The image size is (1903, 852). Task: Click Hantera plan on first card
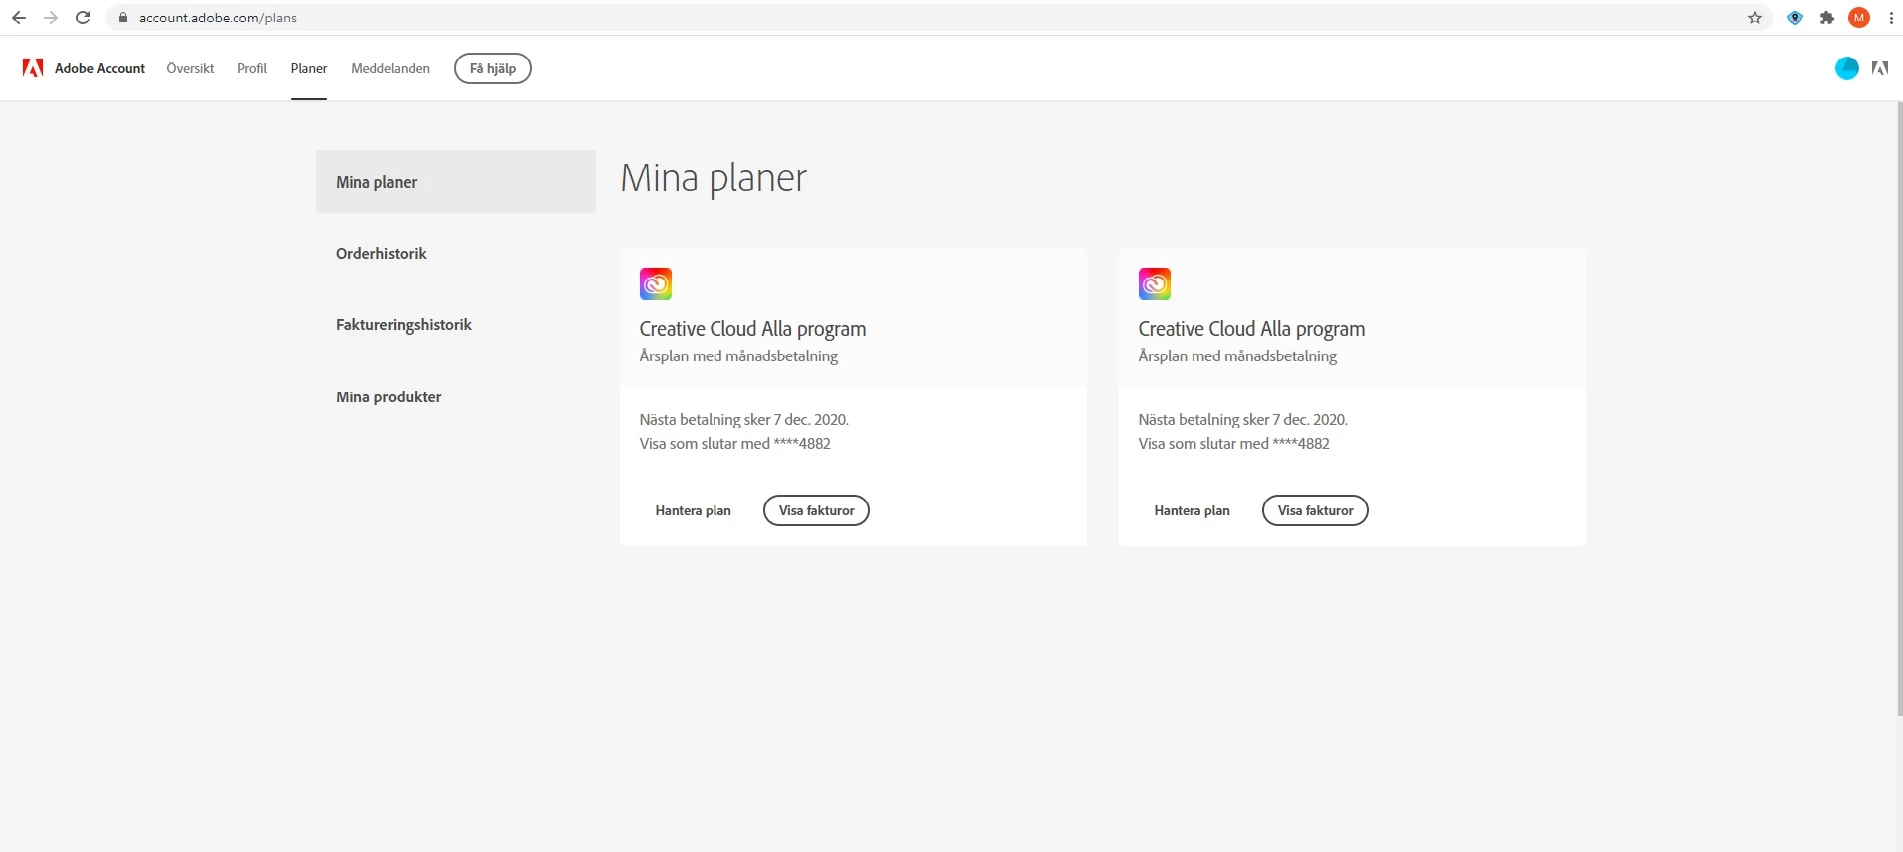click(693, 510)
